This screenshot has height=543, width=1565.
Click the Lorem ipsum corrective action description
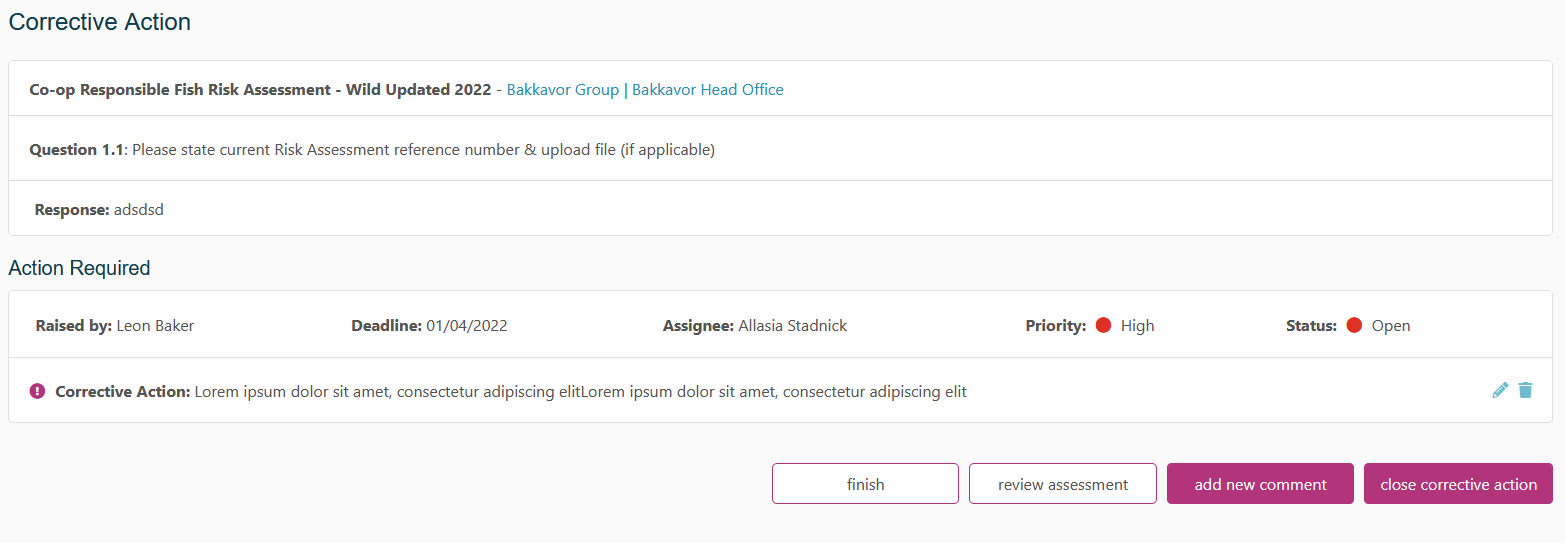point(580,392)
